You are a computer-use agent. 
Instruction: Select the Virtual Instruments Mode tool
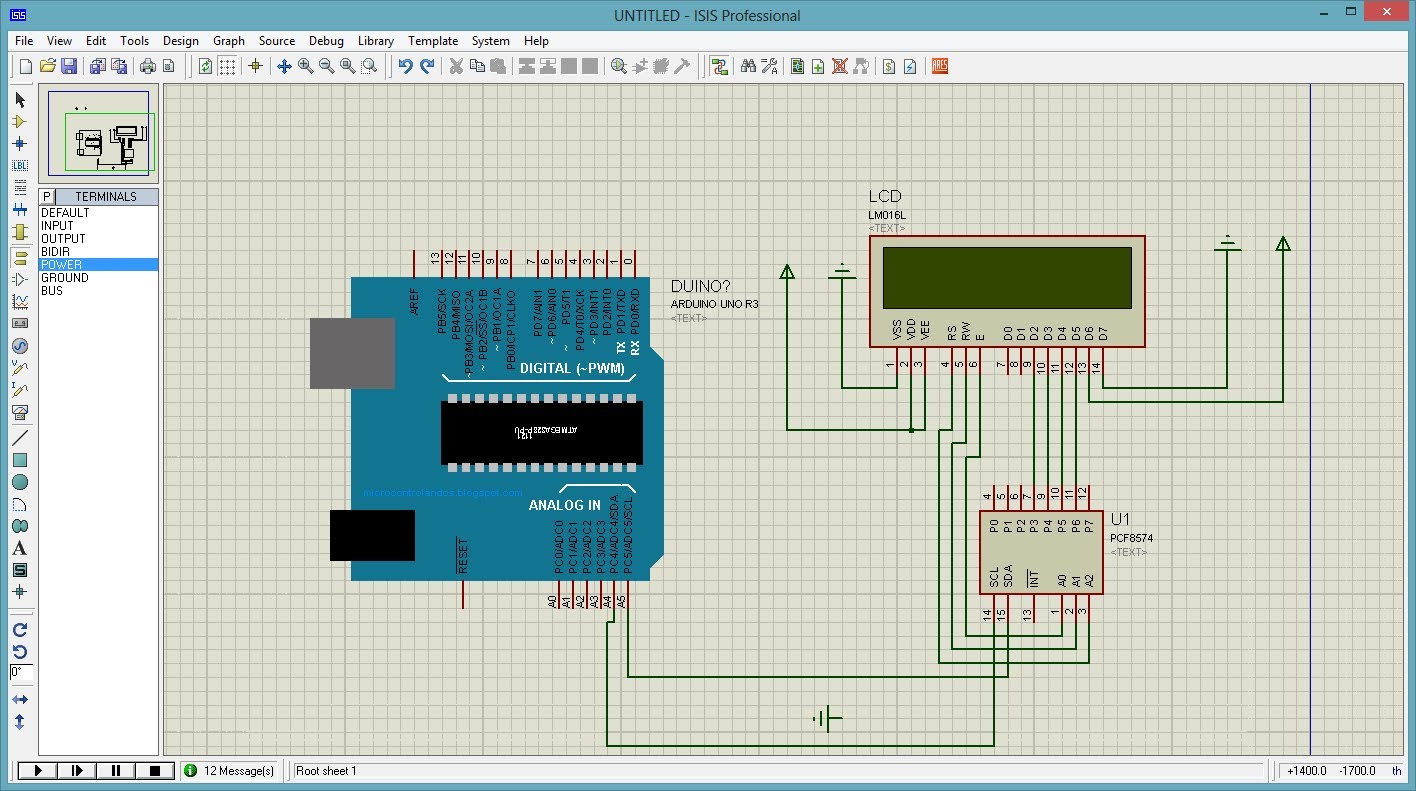(19, 411)
